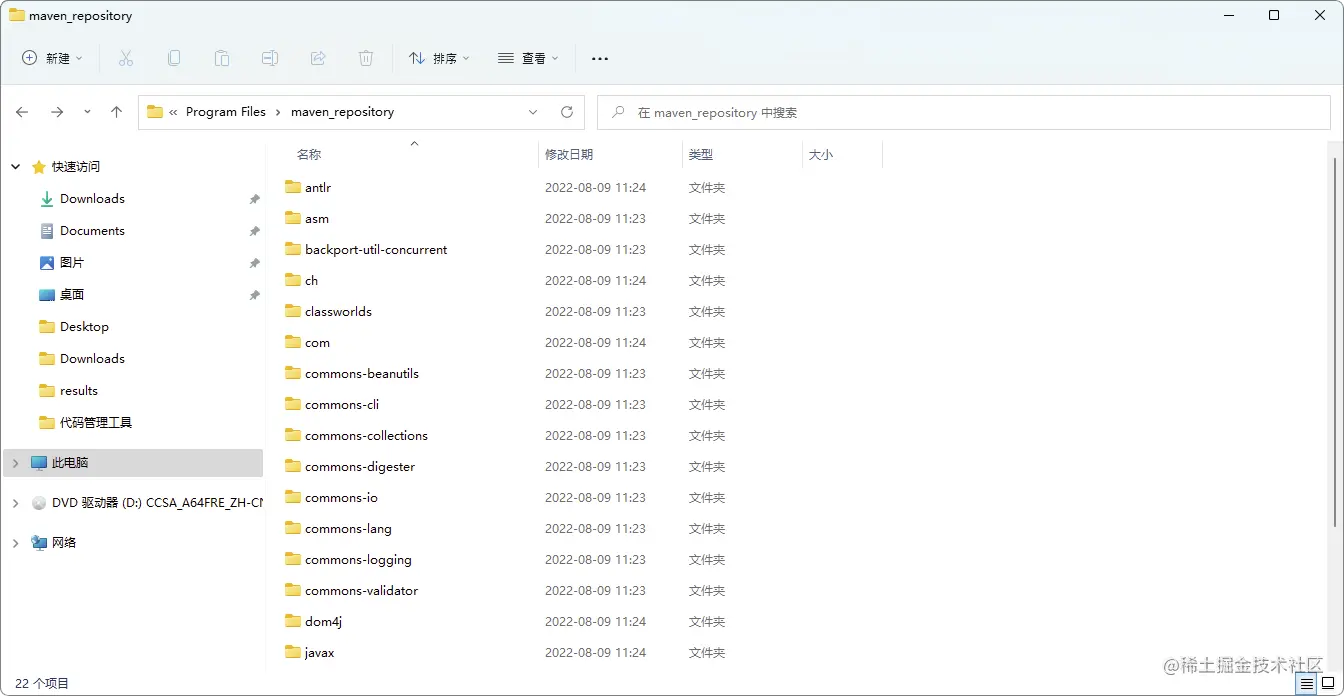The width and height of the screenshot is (1344, 696).
Task: Open Documents in the navigation pane
Action: [x=92, y=231]
